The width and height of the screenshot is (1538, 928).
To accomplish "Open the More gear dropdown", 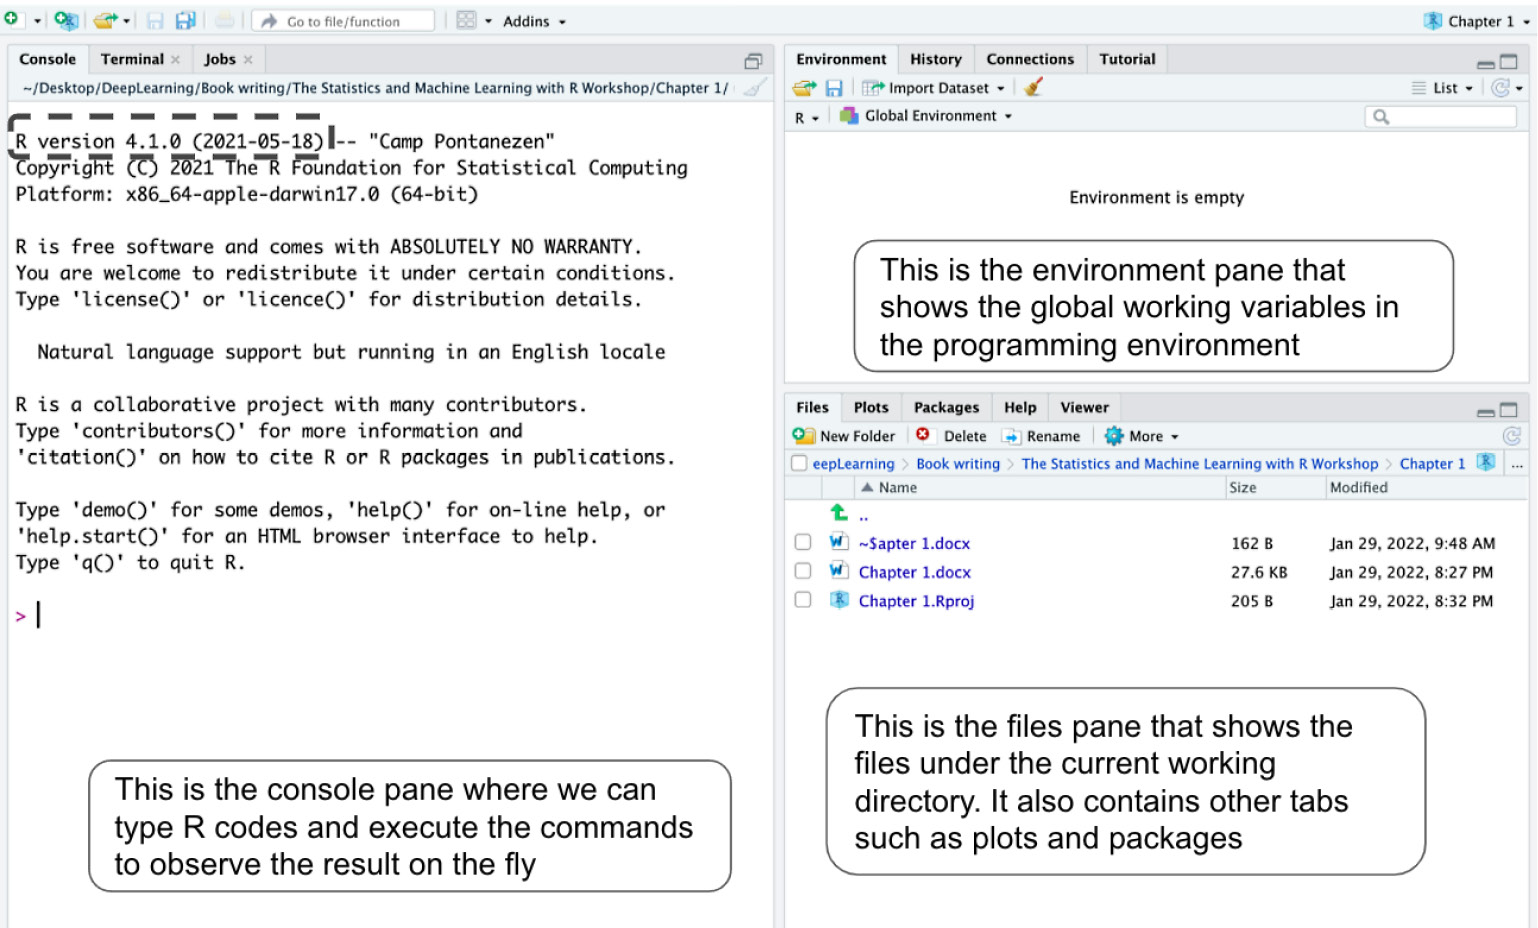I will (1141, 436).
